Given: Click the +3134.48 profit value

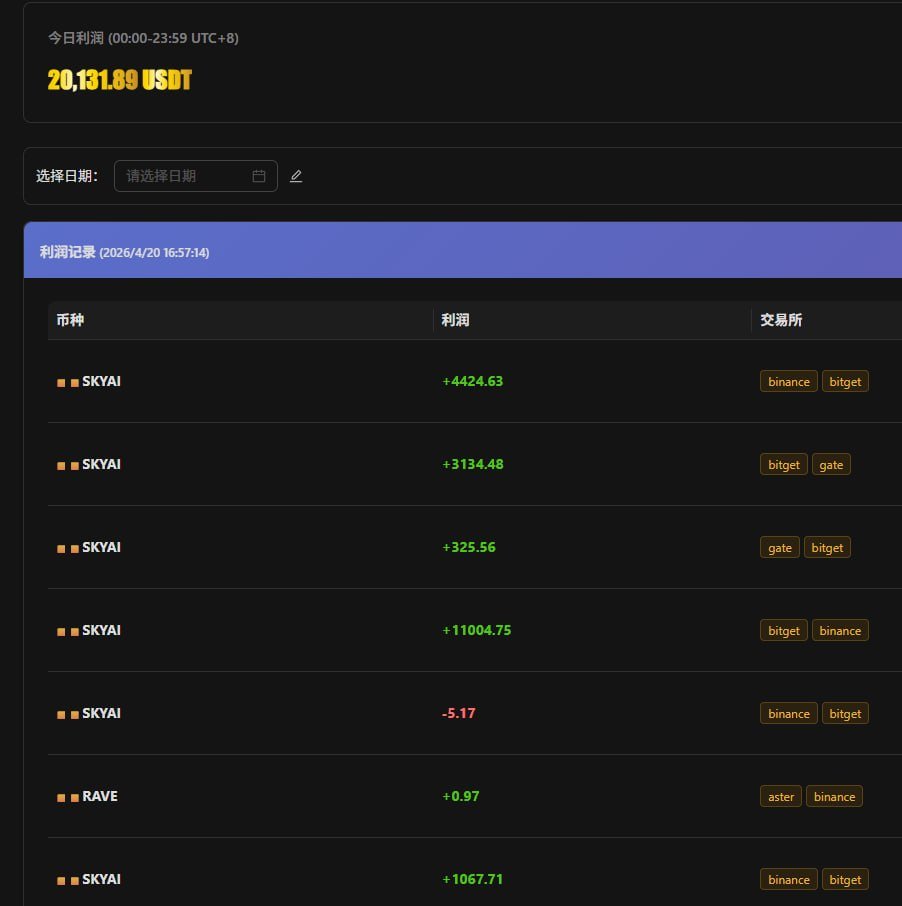Looking at the screenshot, I should [x=473, y=465].
